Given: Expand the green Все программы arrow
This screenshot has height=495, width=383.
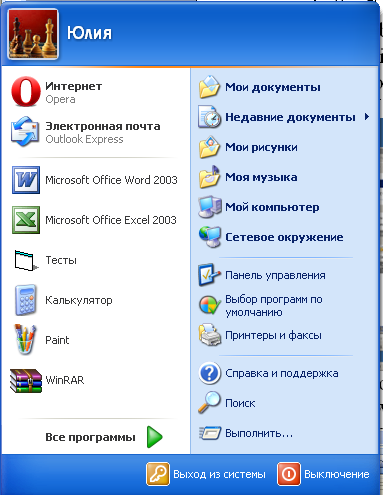Looking at the screenshot, I should pos(154,437).
